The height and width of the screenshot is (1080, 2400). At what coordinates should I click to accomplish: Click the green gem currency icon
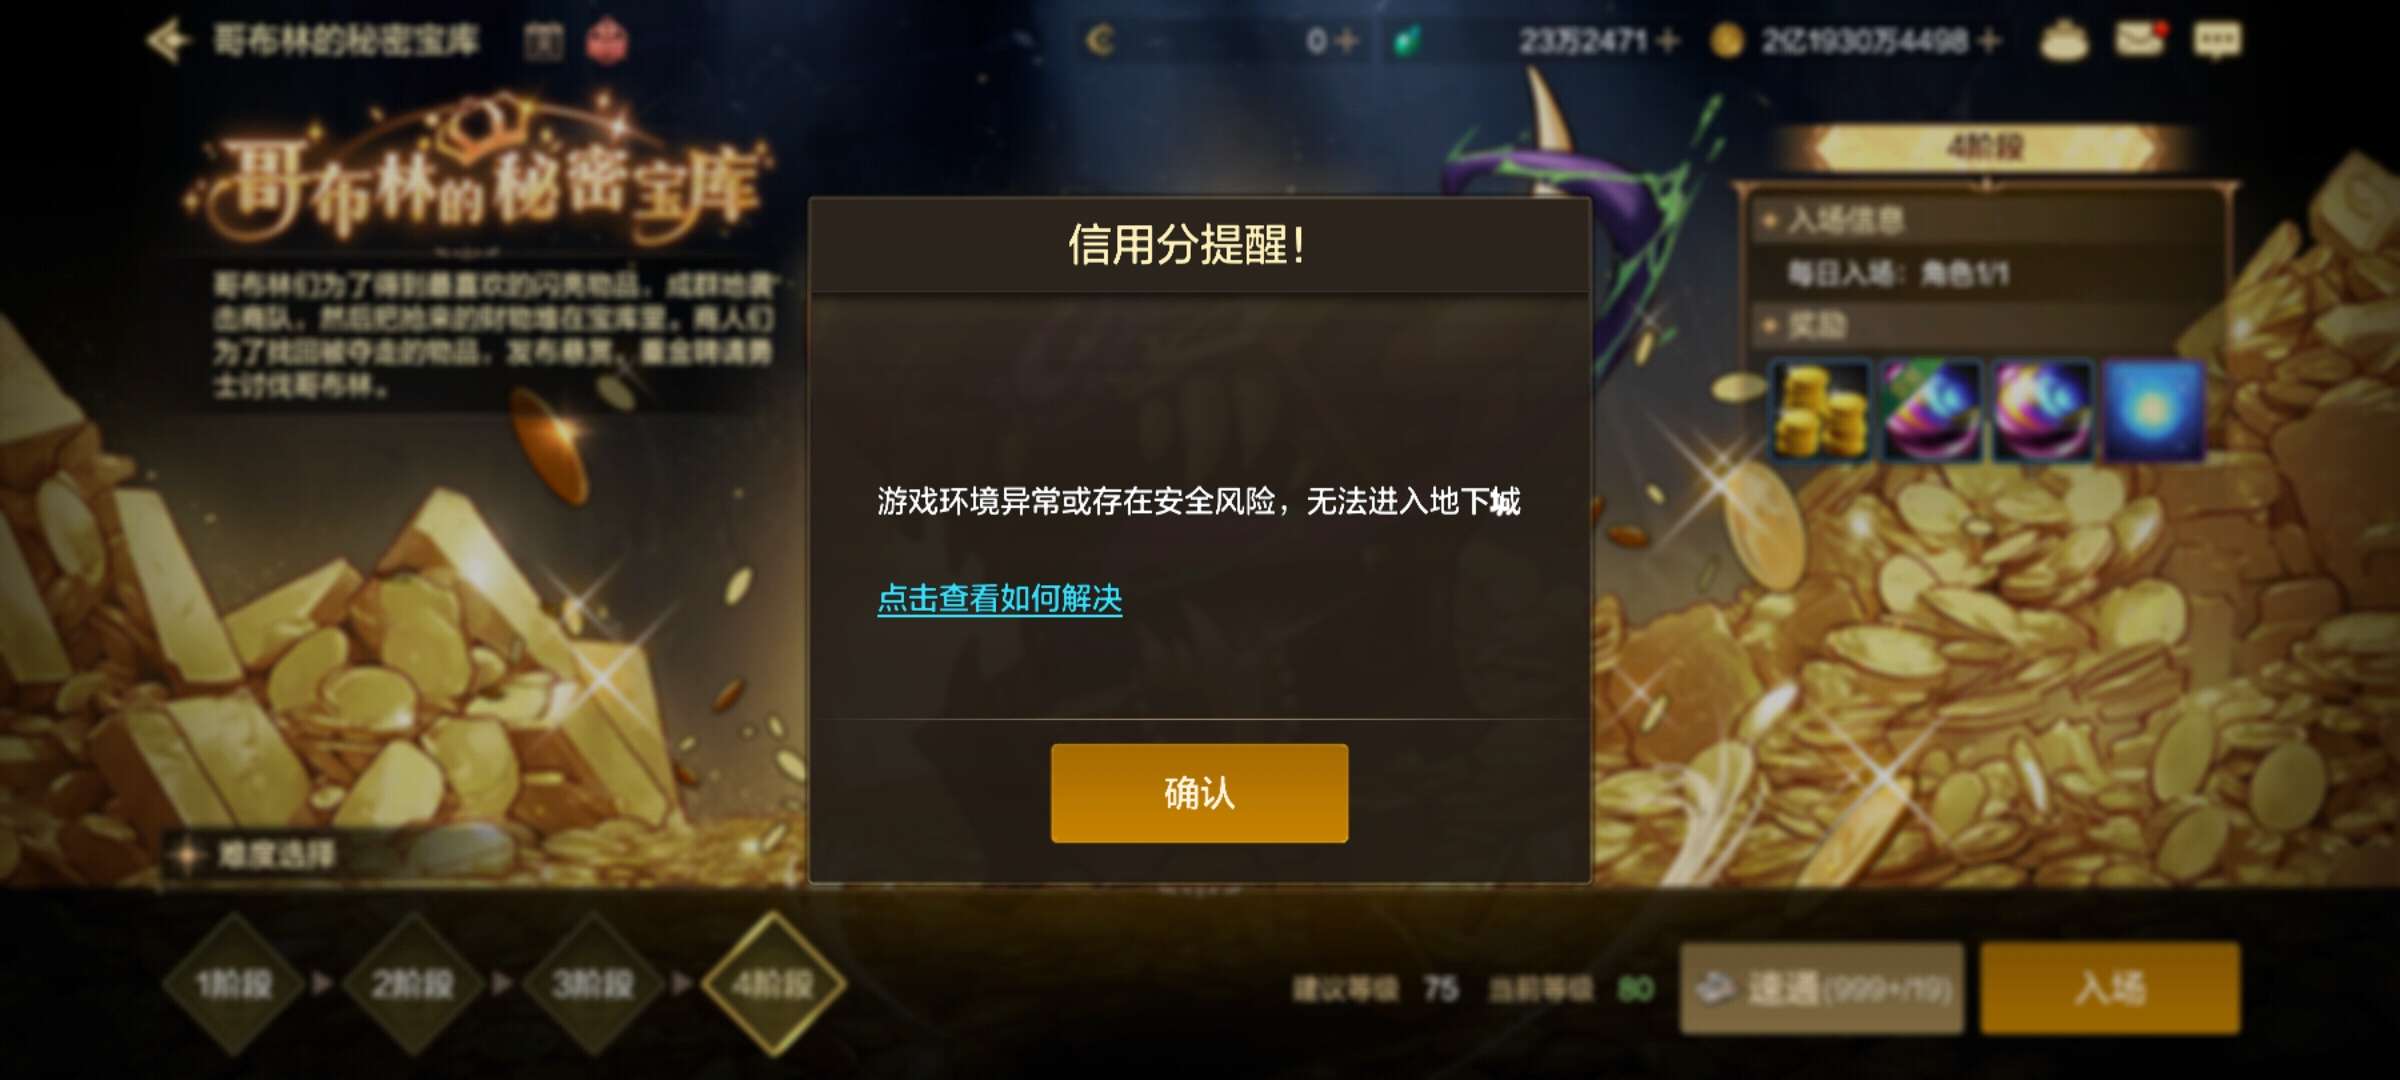pyautogui.click(x=1408, y=41)
